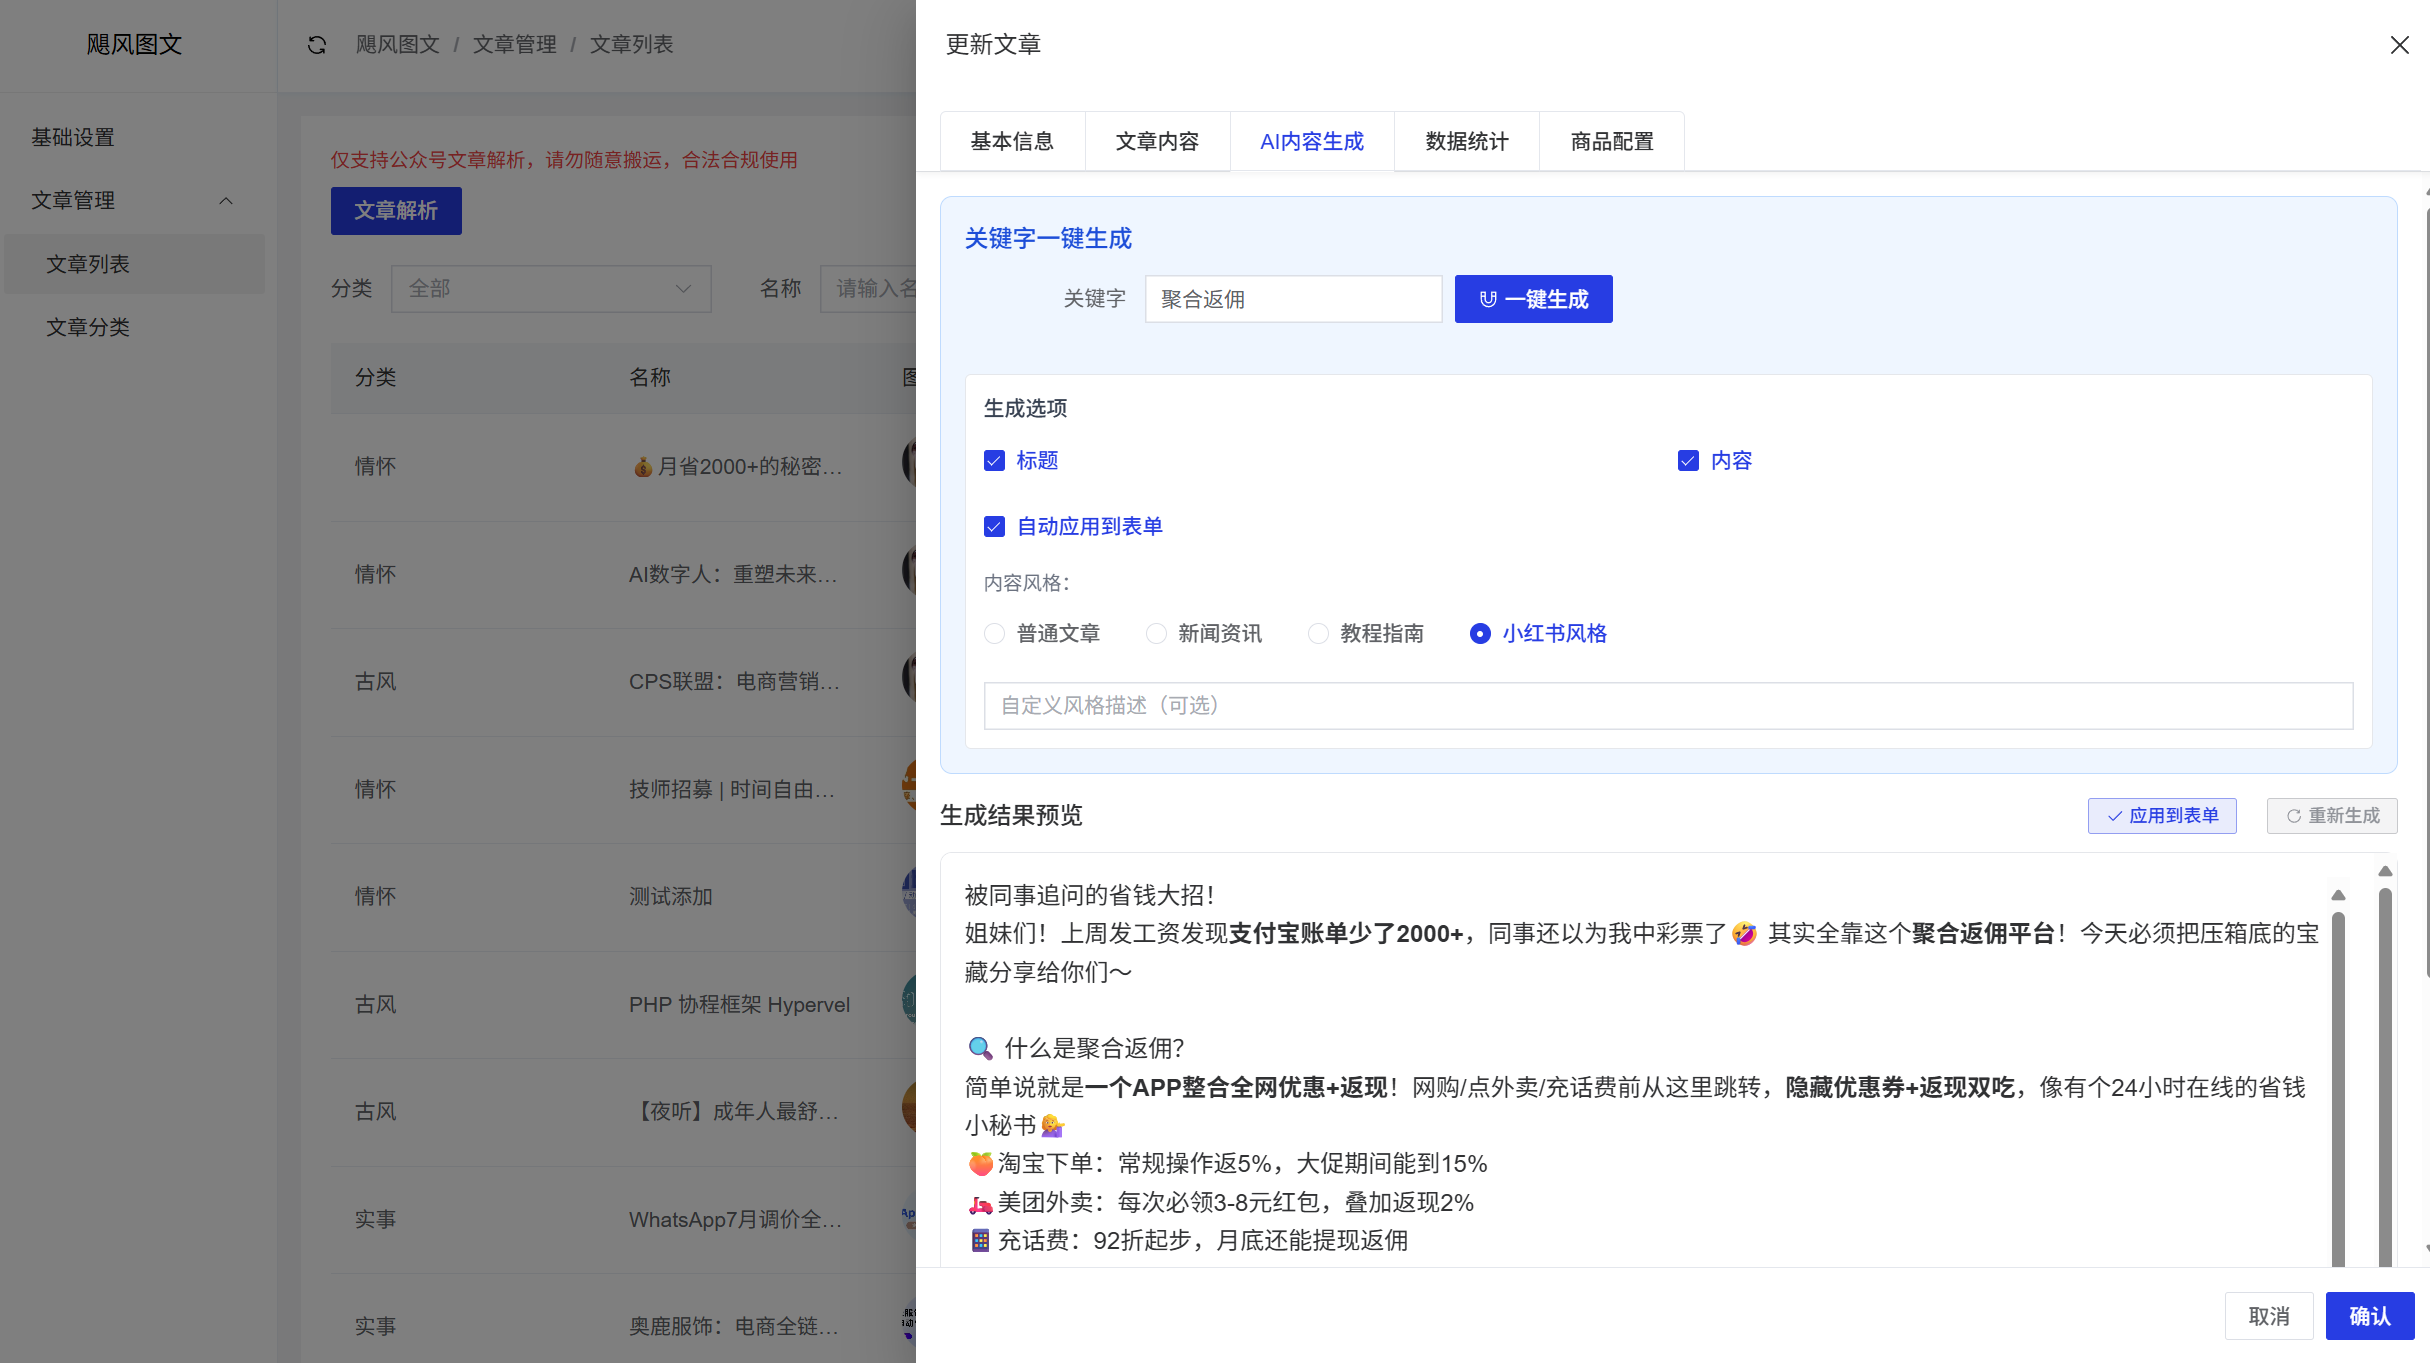Switch to the 数据统计 tab
This screenshot has height=1363, width=2430.
[x=1465, y=141]
